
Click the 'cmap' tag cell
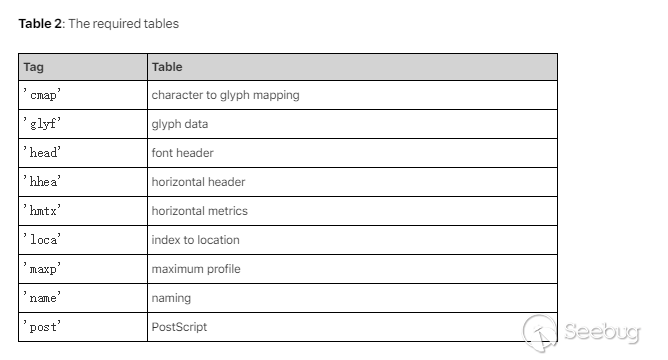click(83, 95)
